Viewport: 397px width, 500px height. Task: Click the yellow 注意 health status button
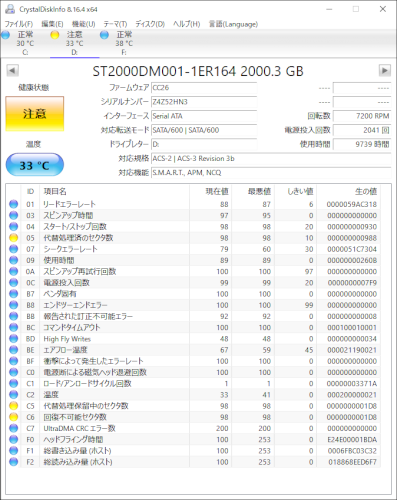tap(35, 114)
